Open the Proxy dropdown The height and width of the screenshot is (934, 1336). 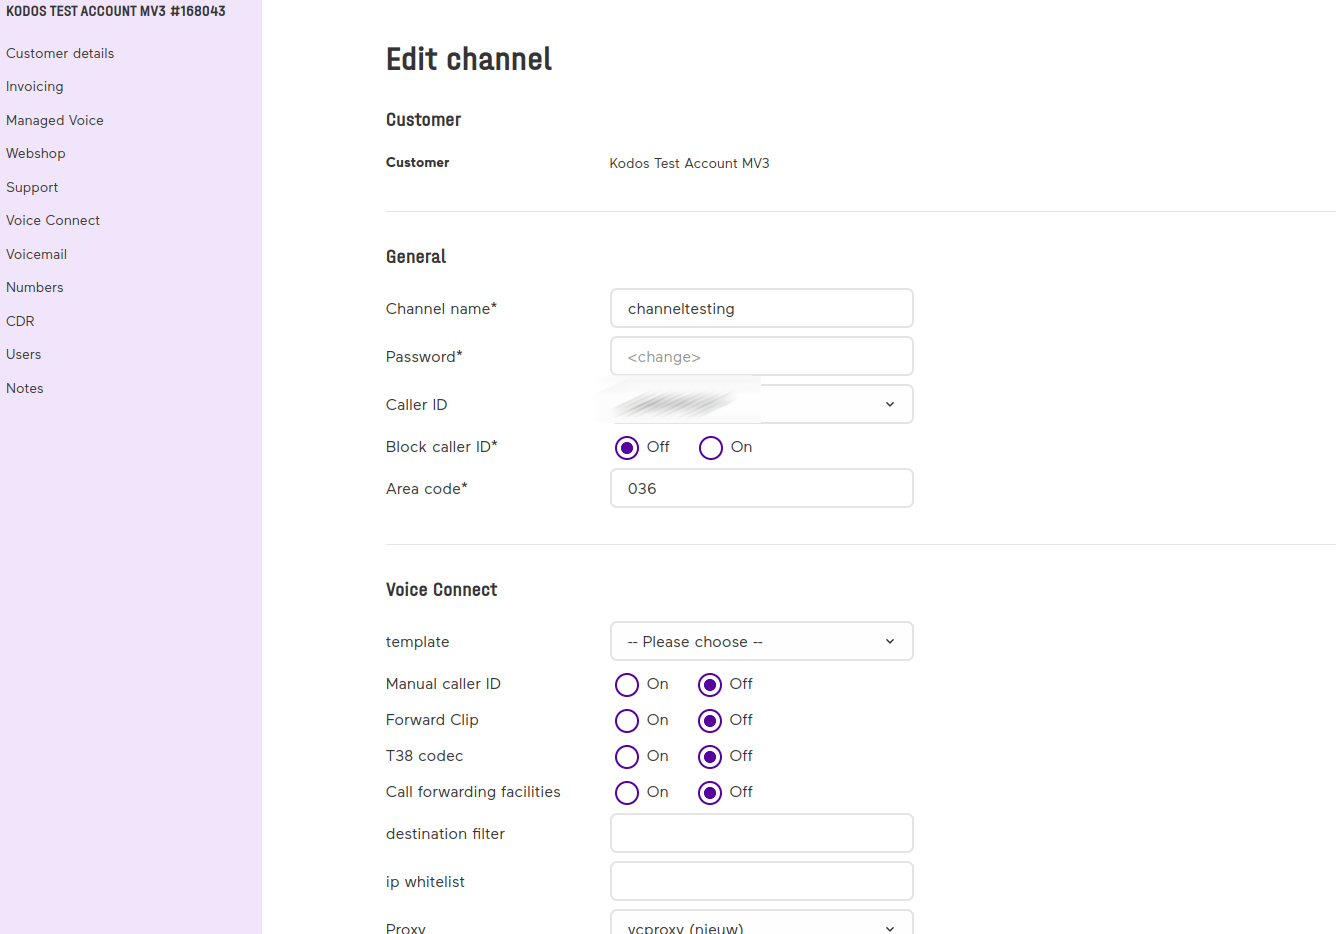coord(761,924)
